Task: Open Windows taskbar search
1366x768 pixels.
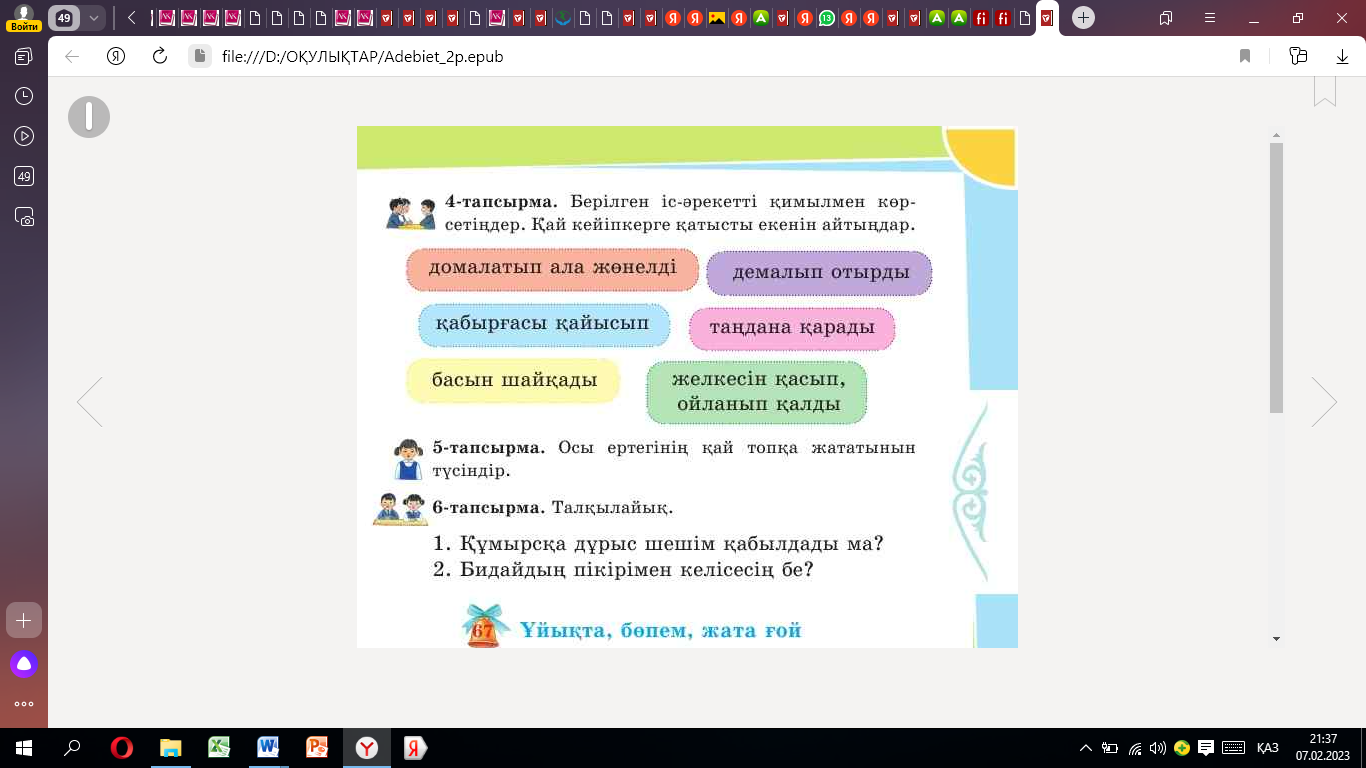Action: (72, 747)
